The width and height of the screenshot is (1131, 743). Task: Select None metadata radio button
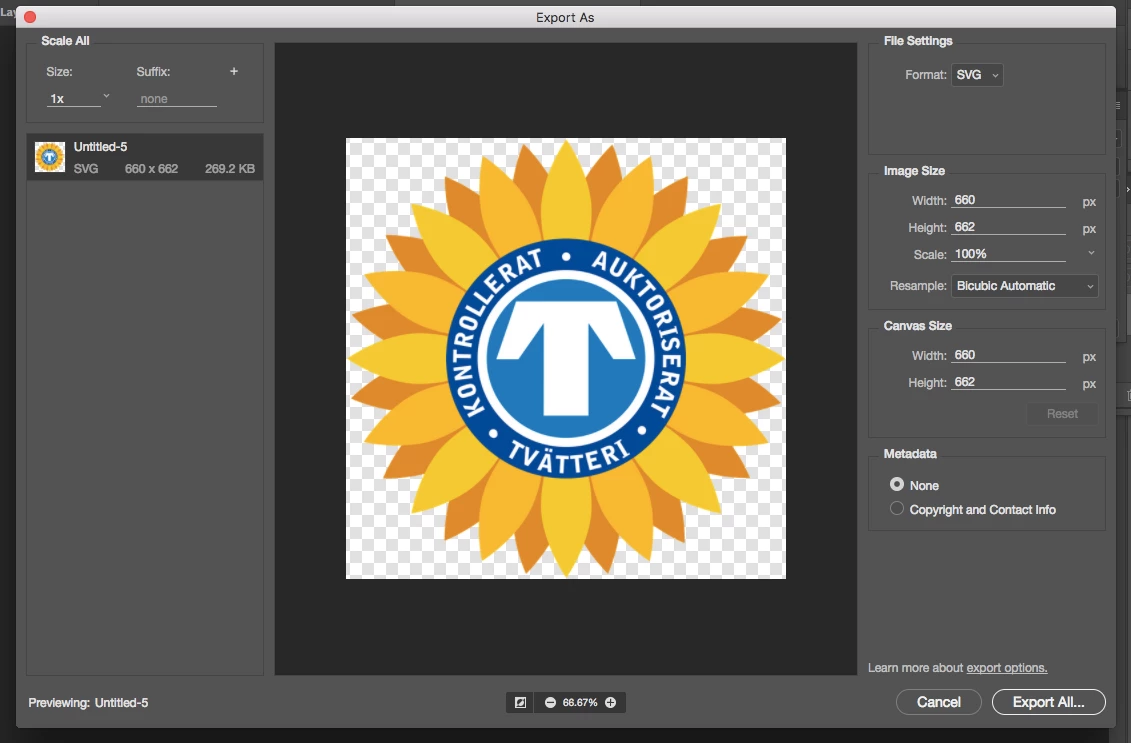[897, 484]
